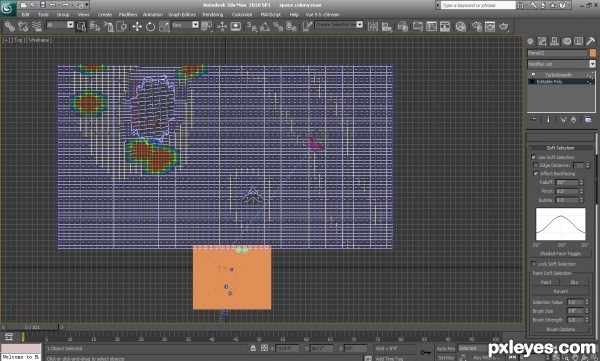600x361 pixels.
Task: Click the Pin Stack icon
Action: point(533,120)
